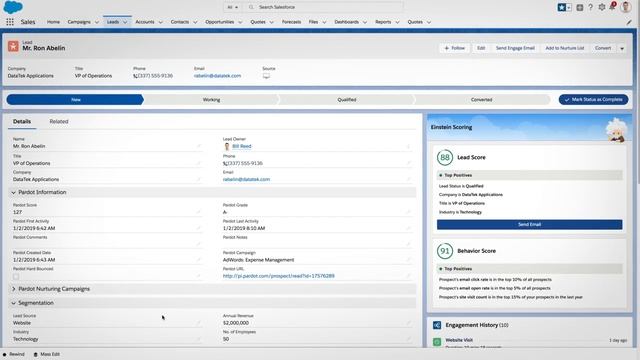
Task: Click the Engagement History icon
Action: [x=437, y=325]
